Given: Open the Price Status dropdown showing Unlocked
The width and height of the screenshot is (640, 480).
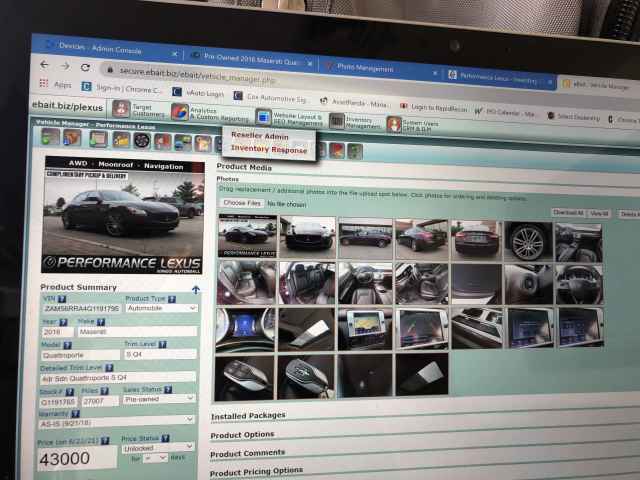Looking at the screenshot, I should point(157,448).
